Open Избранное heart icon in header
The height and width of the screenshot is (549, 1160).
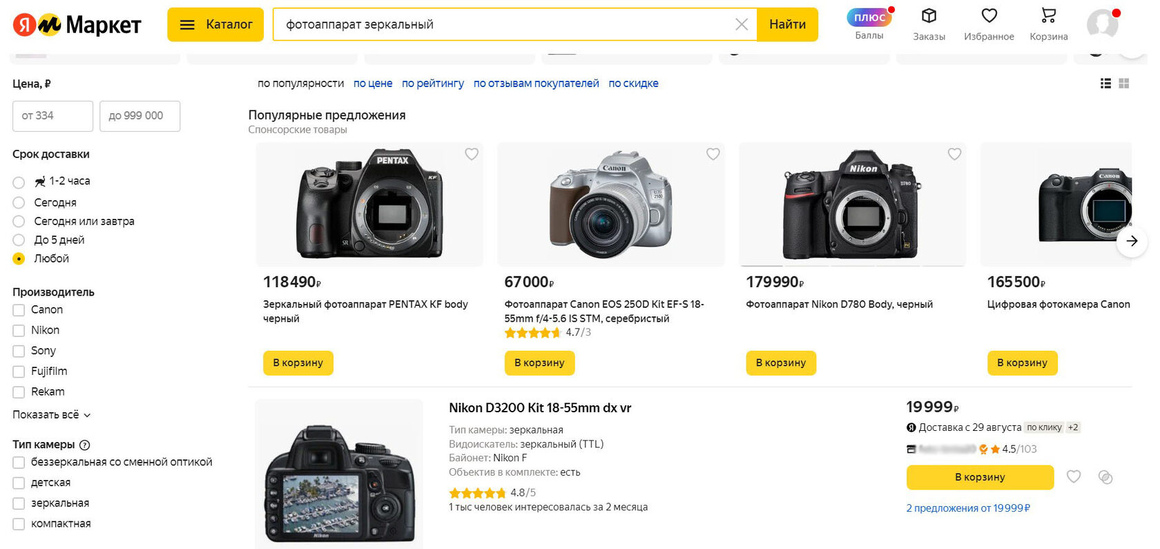point(989,16)
